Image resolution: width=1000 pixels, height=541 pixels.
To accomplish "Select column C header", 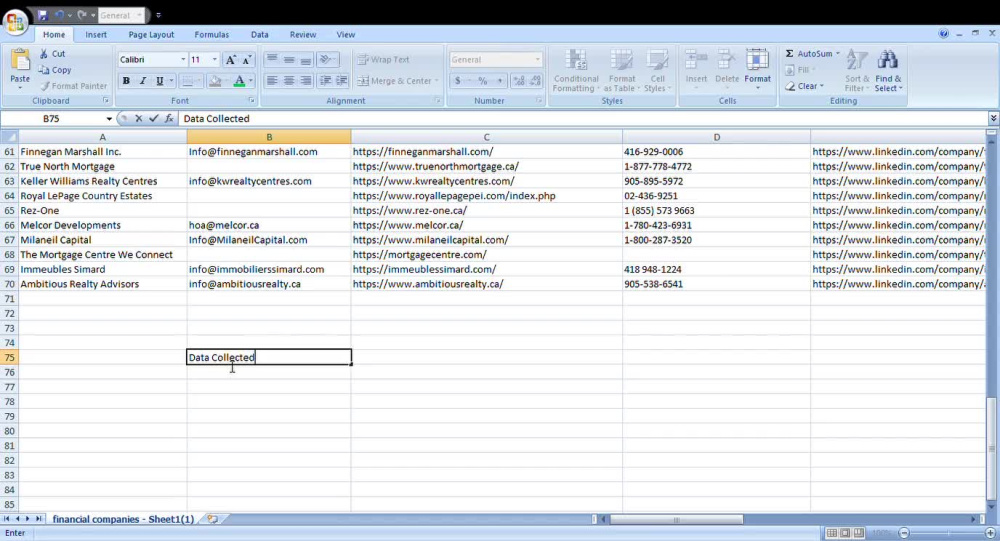I will point(487,137).
